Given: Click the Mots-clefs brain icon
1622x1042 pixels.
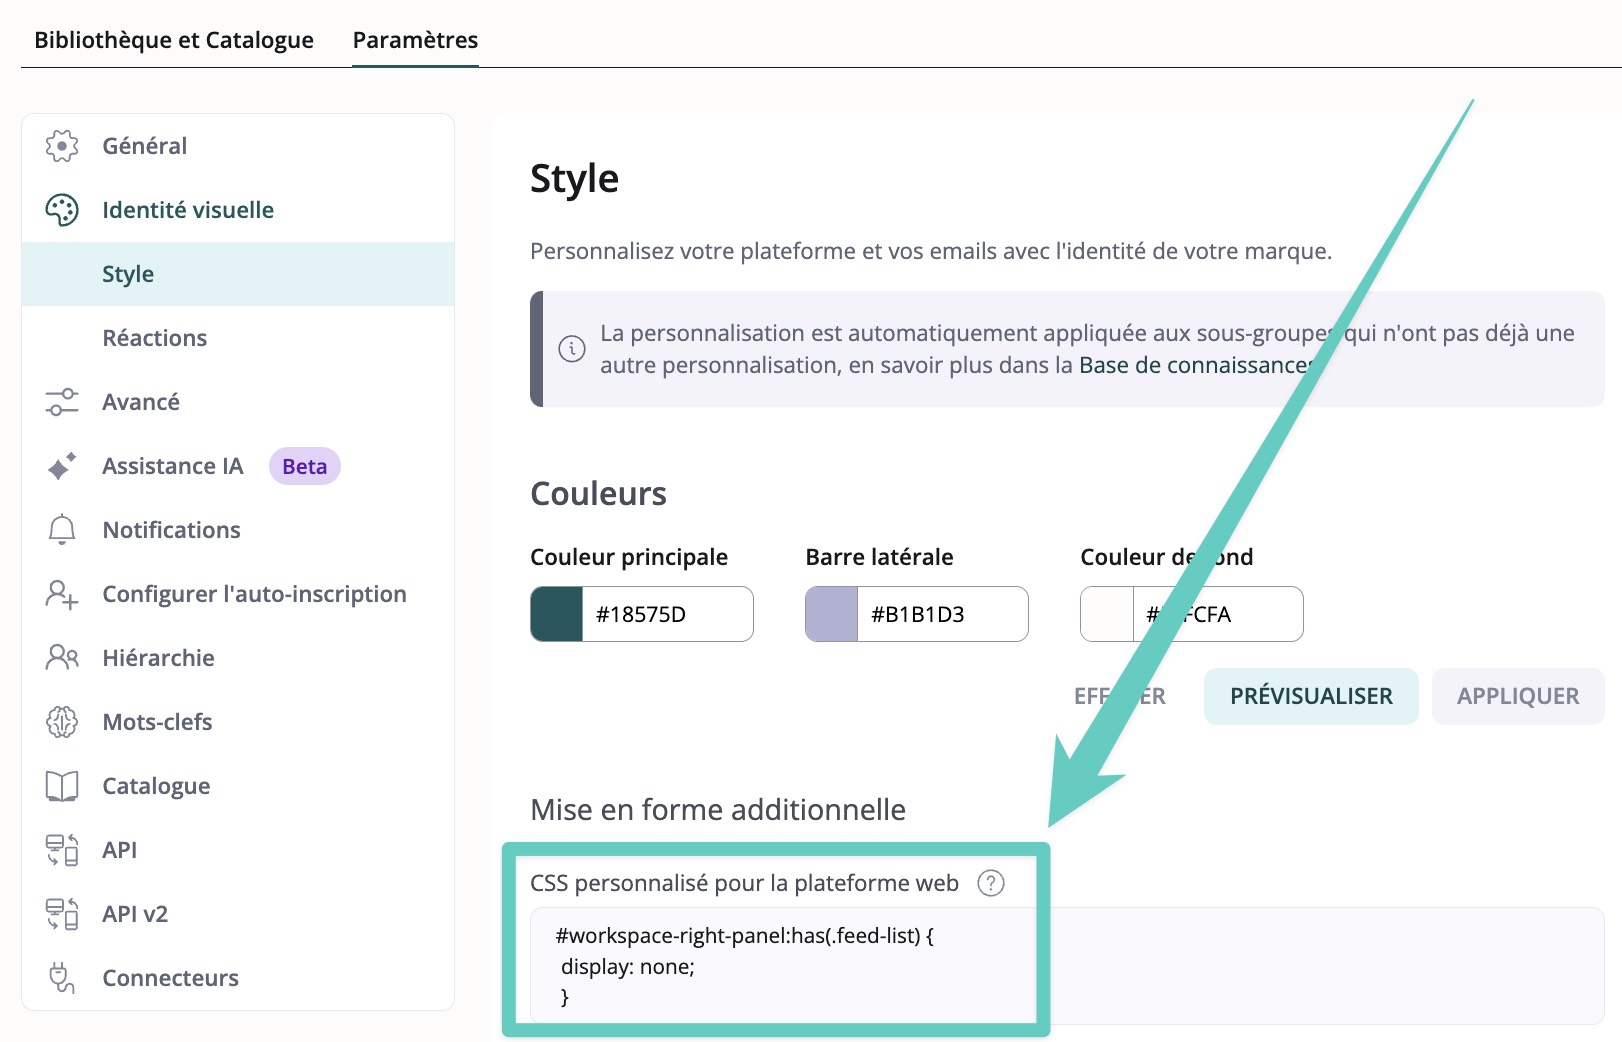Looking at the screenshot, I should click(62, 722).
